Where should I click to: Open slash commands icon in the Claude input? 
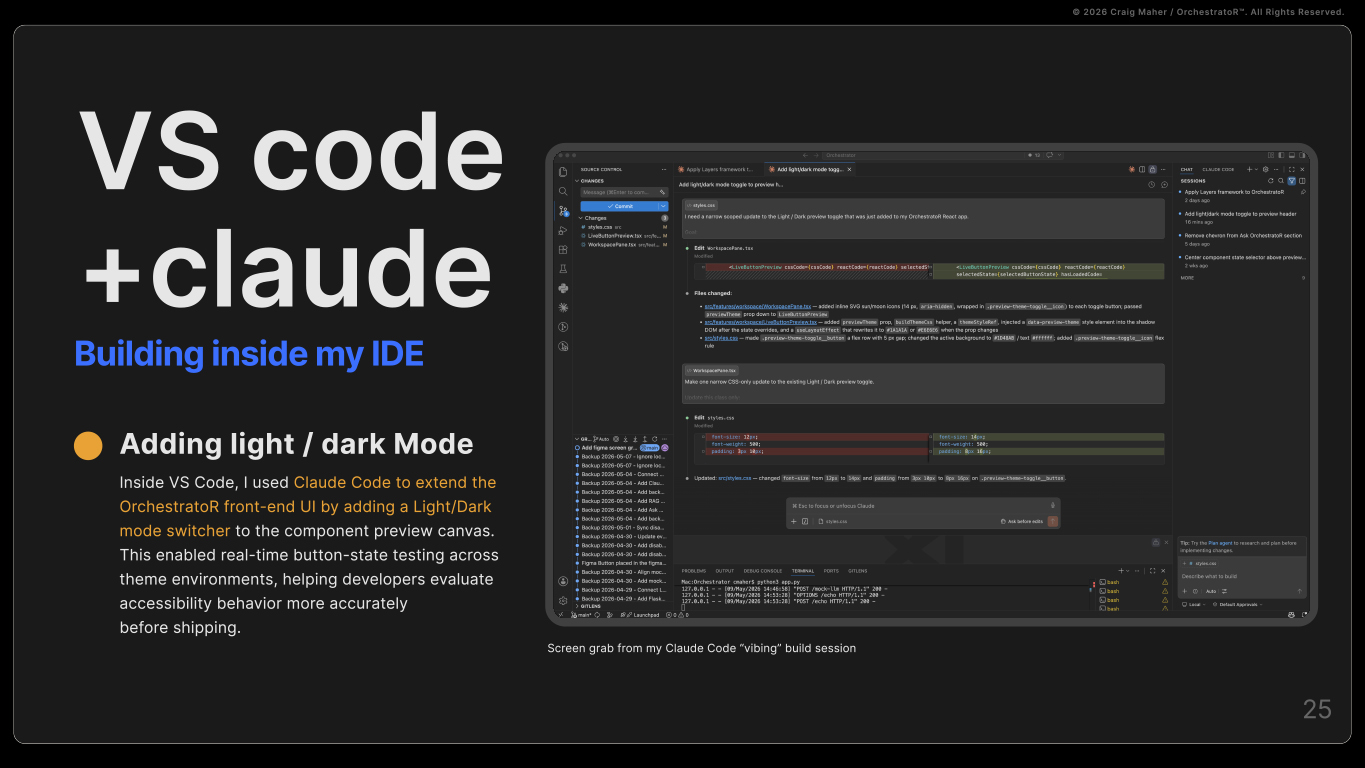click(805, 521)
